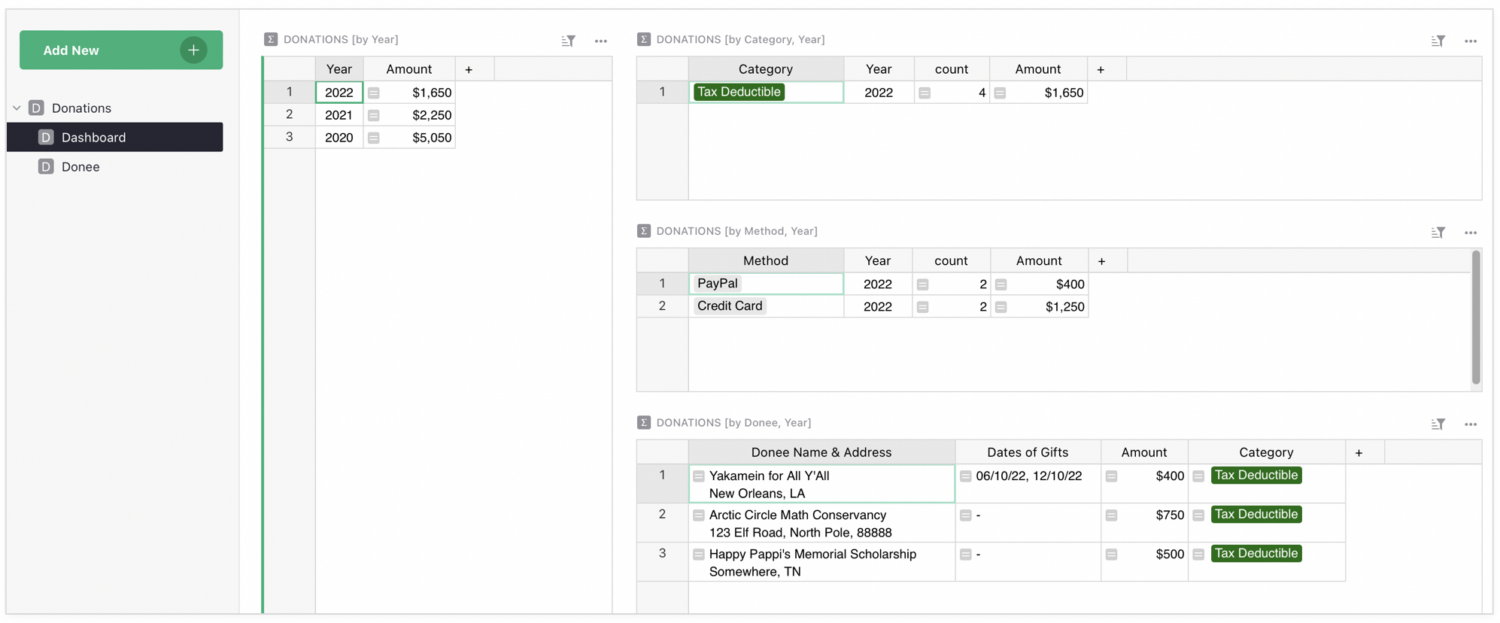
Task: Open sort and filter for DONATIONS by Method
Action: 1438,232
